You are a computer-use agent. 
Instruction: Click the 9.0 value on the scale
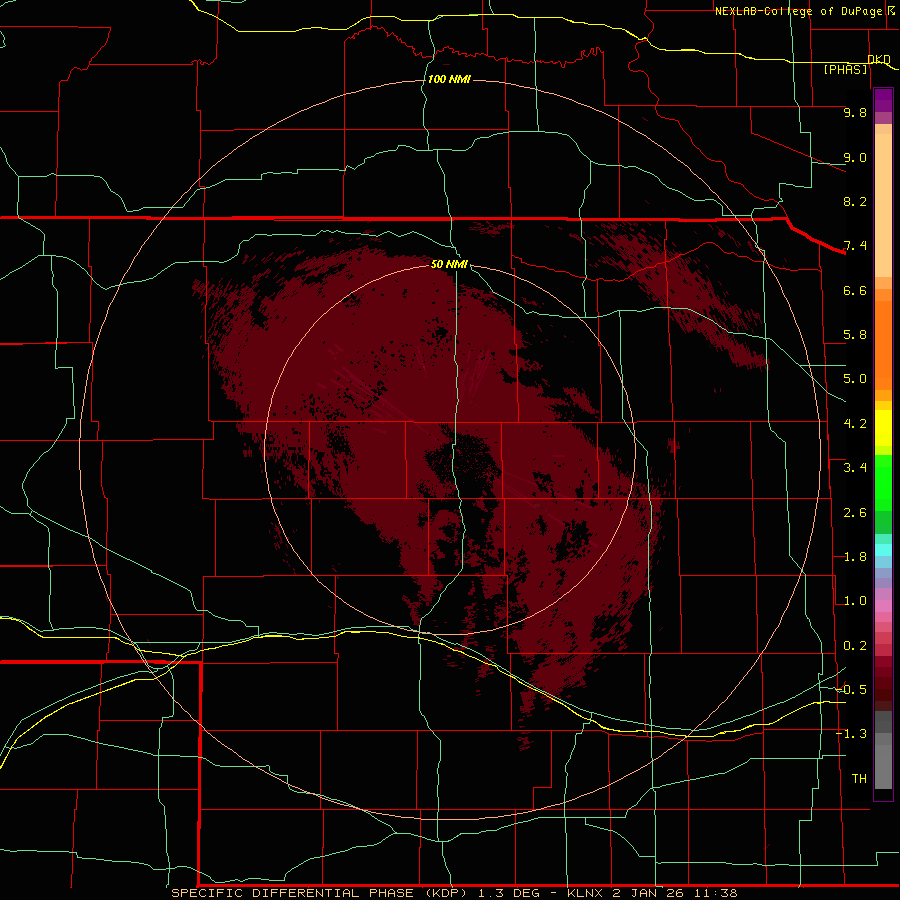click(855, 157)
